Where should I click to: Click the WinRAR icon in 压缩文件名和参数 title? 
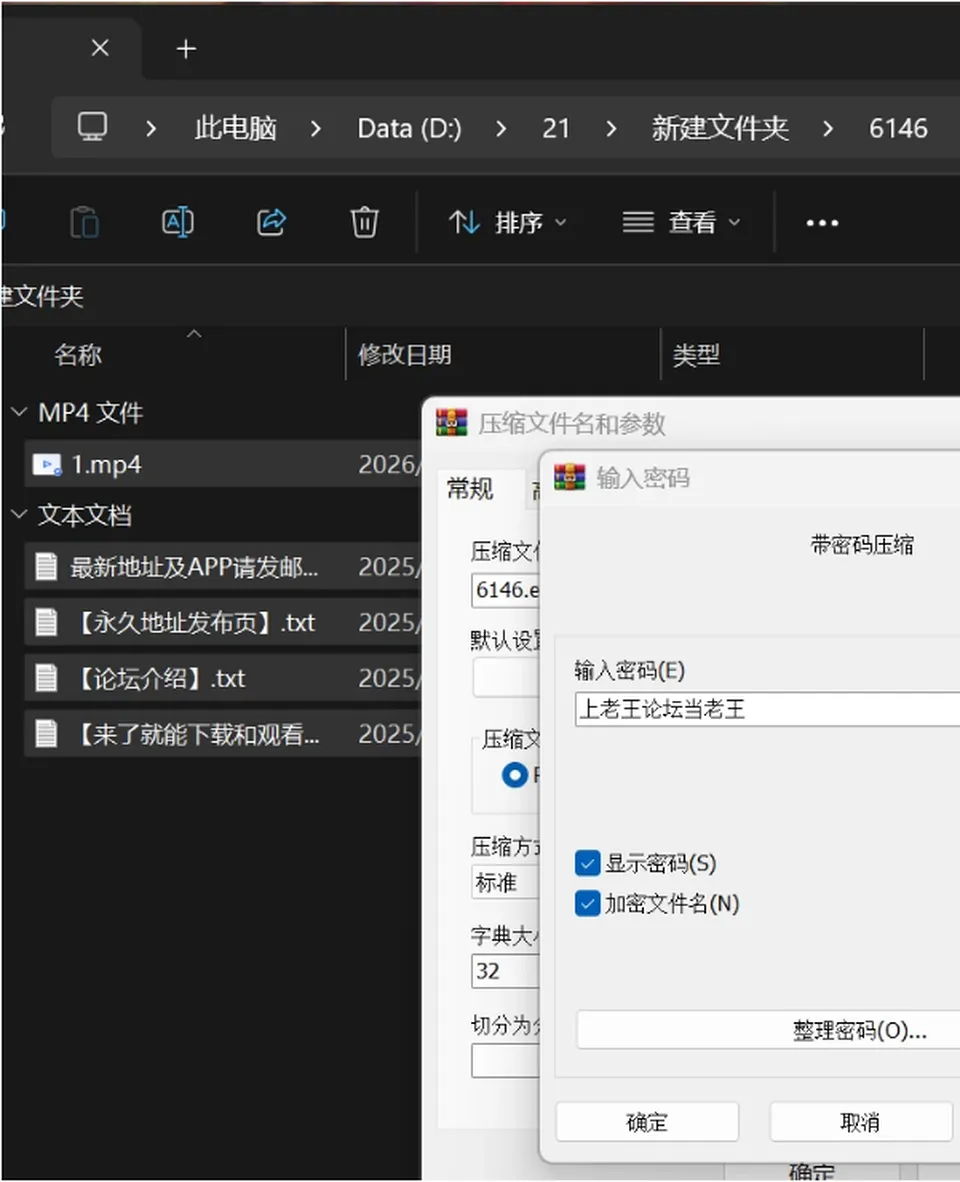(451, 423)
